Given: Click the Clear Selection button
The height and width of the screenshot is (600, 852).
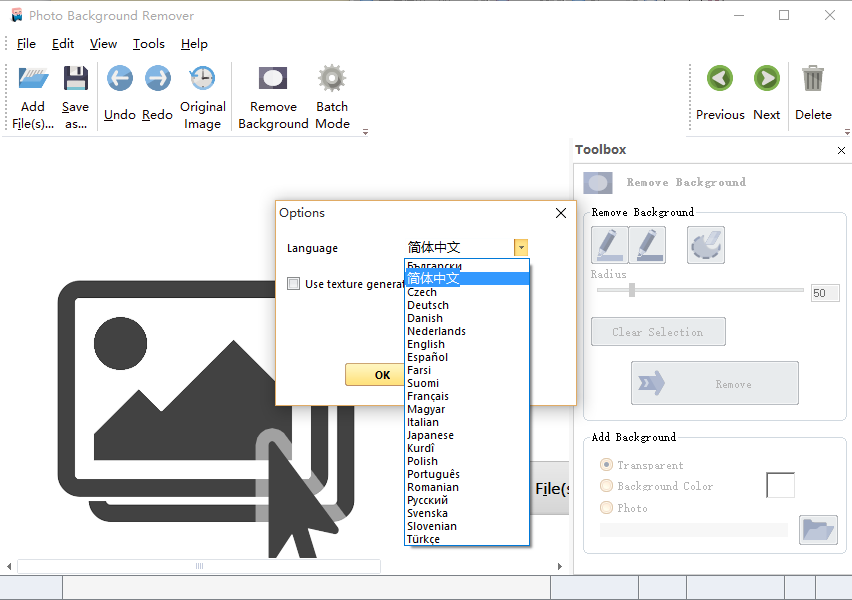Looking at the screenshot, I should coord(658,332).
